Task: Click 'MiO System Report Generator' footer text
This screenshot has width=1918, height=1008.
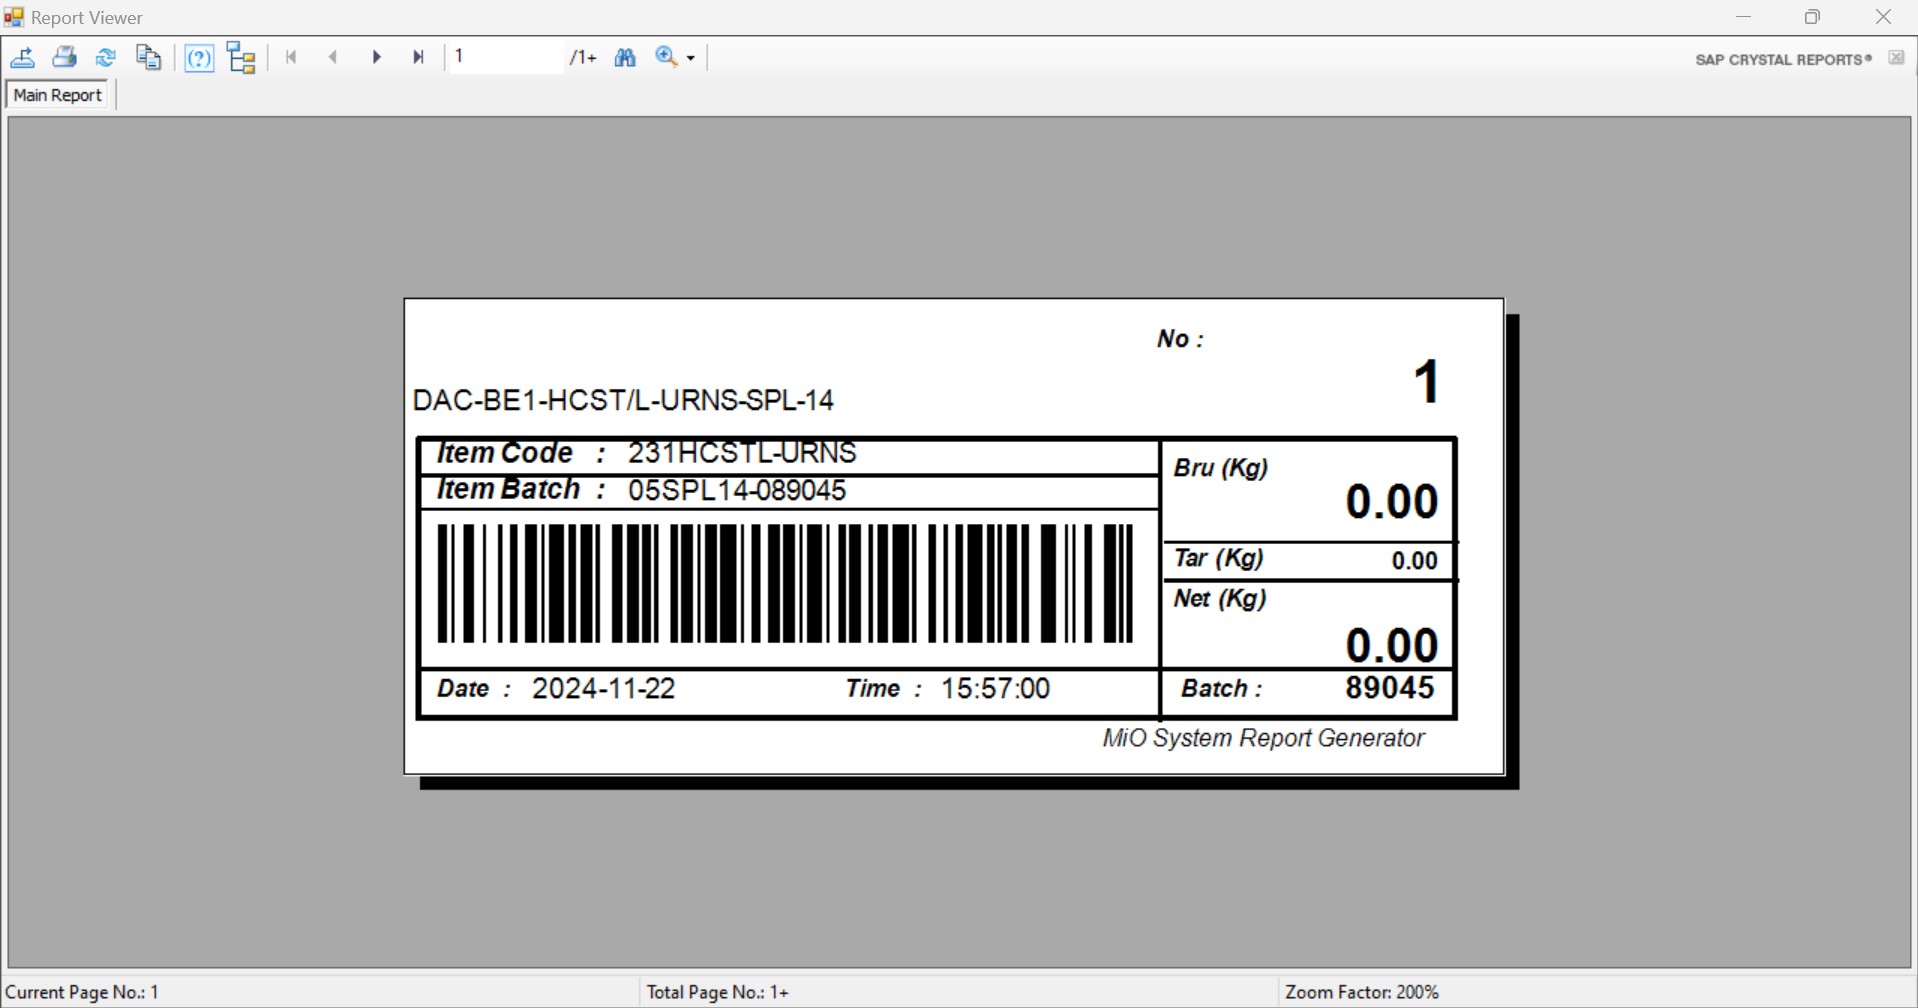Action: coord(1263,738)
